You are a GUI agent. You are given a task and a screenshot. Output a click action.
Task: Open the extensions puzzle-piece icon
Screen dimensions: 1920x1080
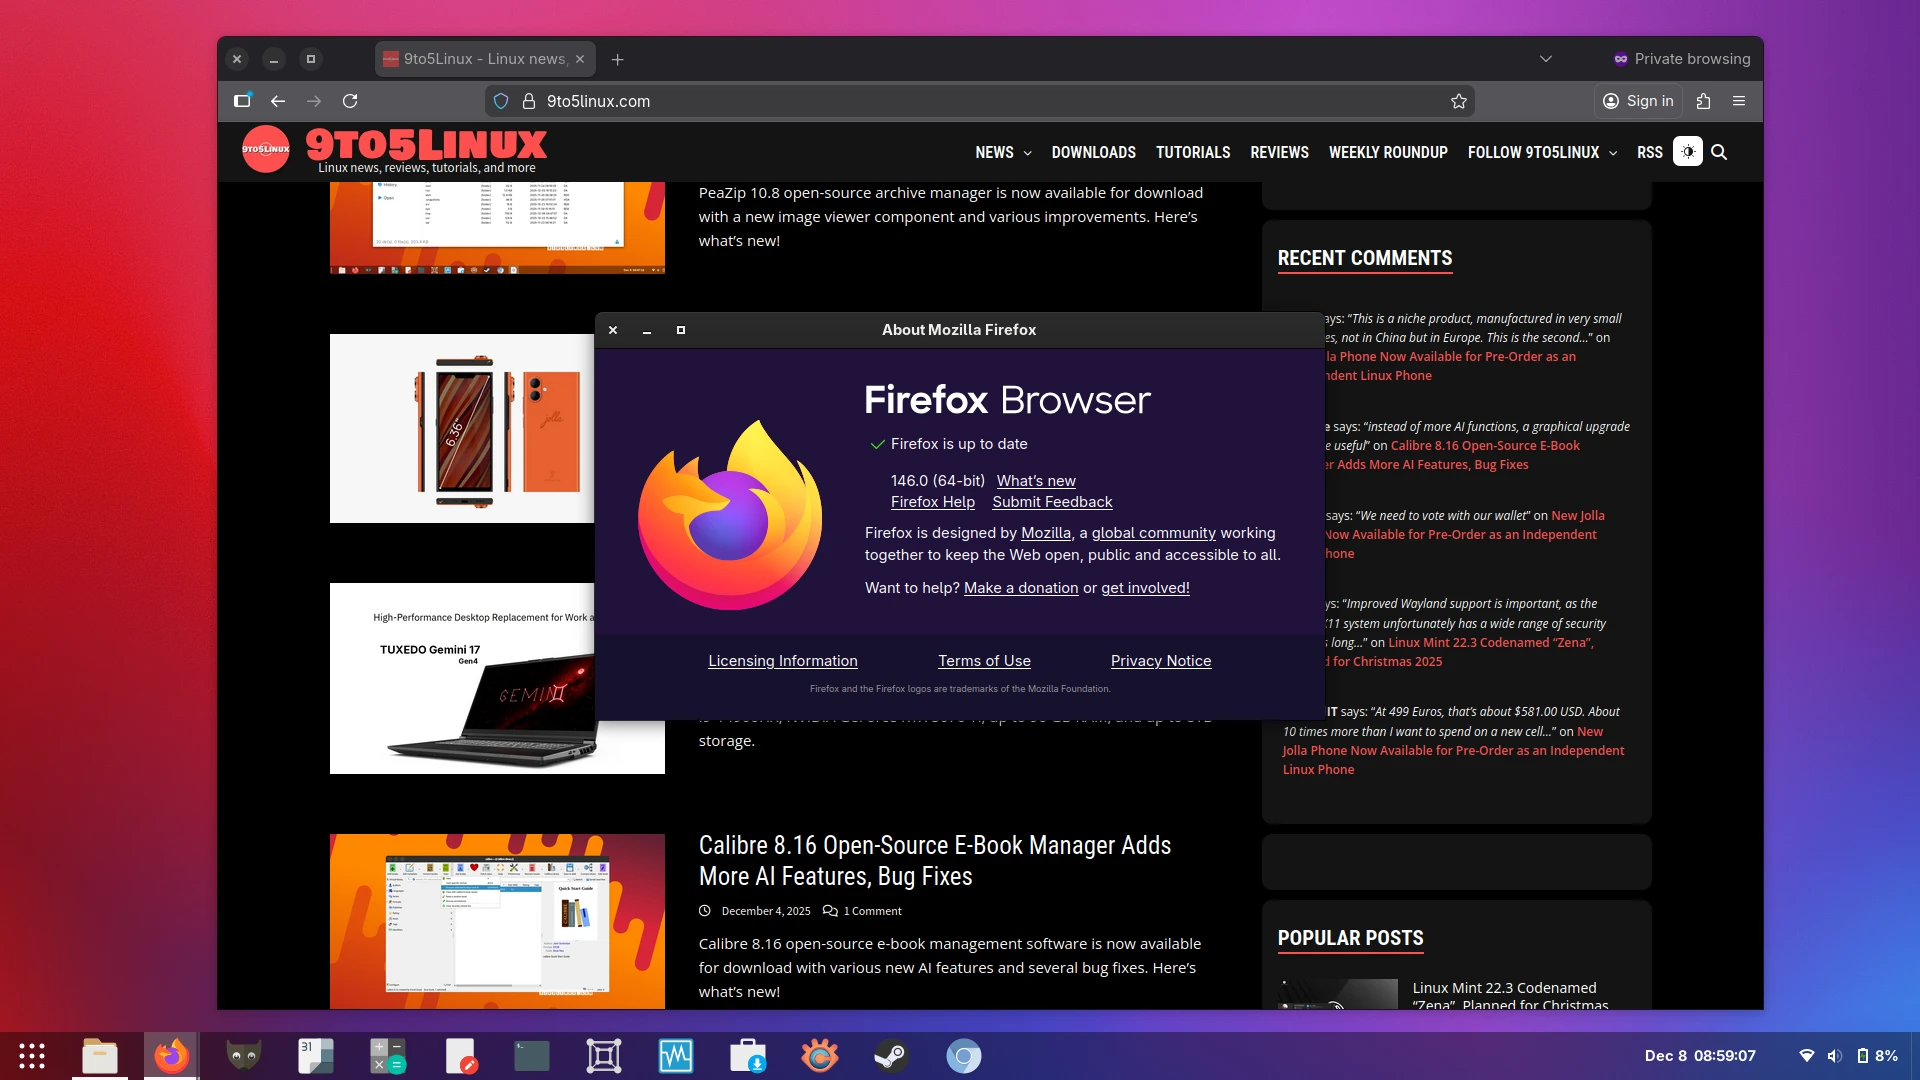click(x=1702, y=101)
